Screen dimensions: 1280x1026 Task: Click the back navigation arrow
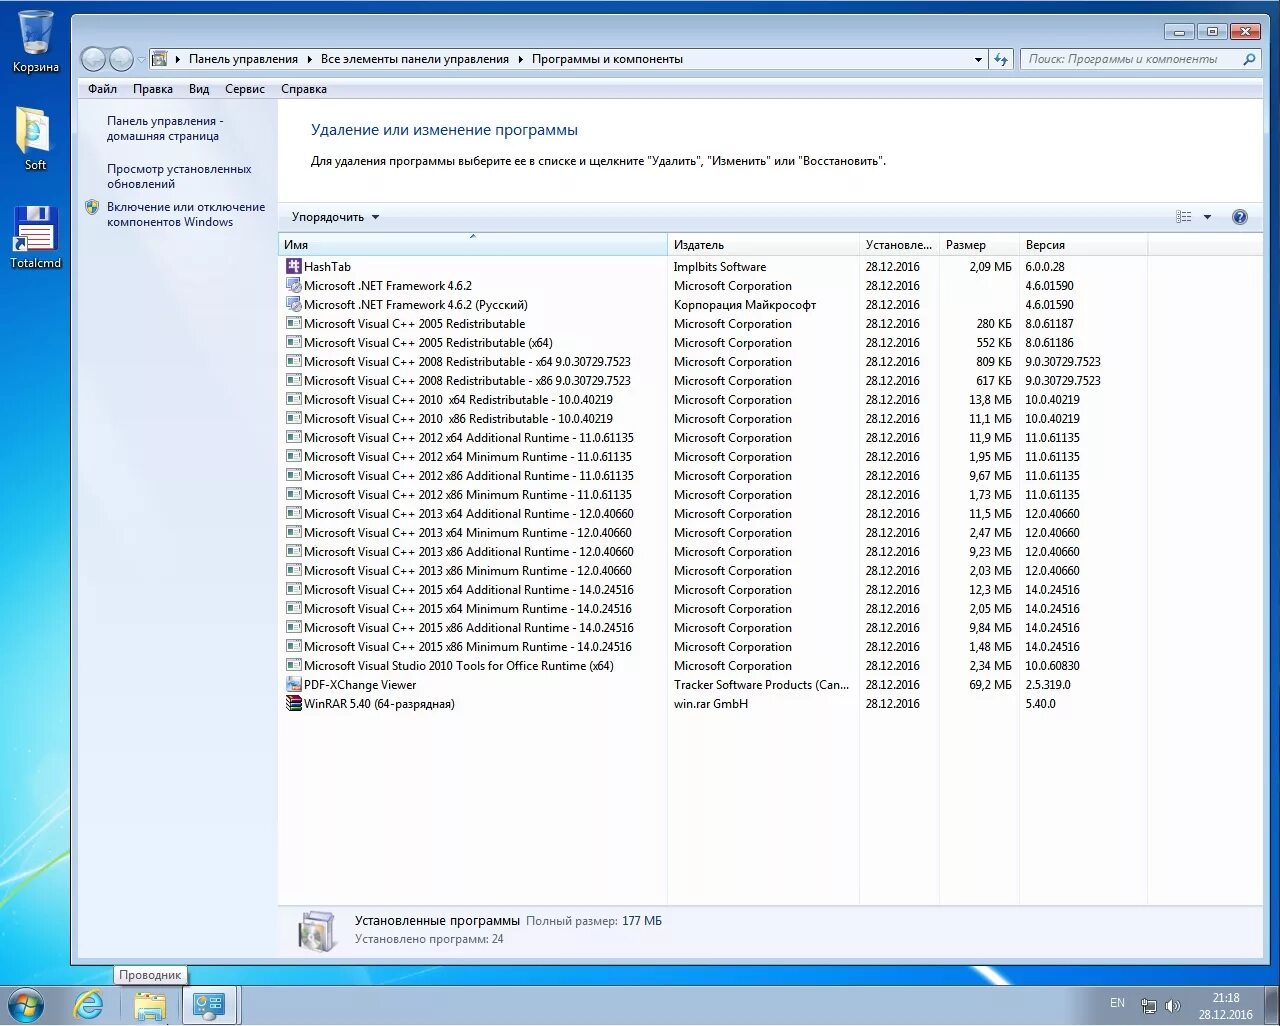[93, 59]
